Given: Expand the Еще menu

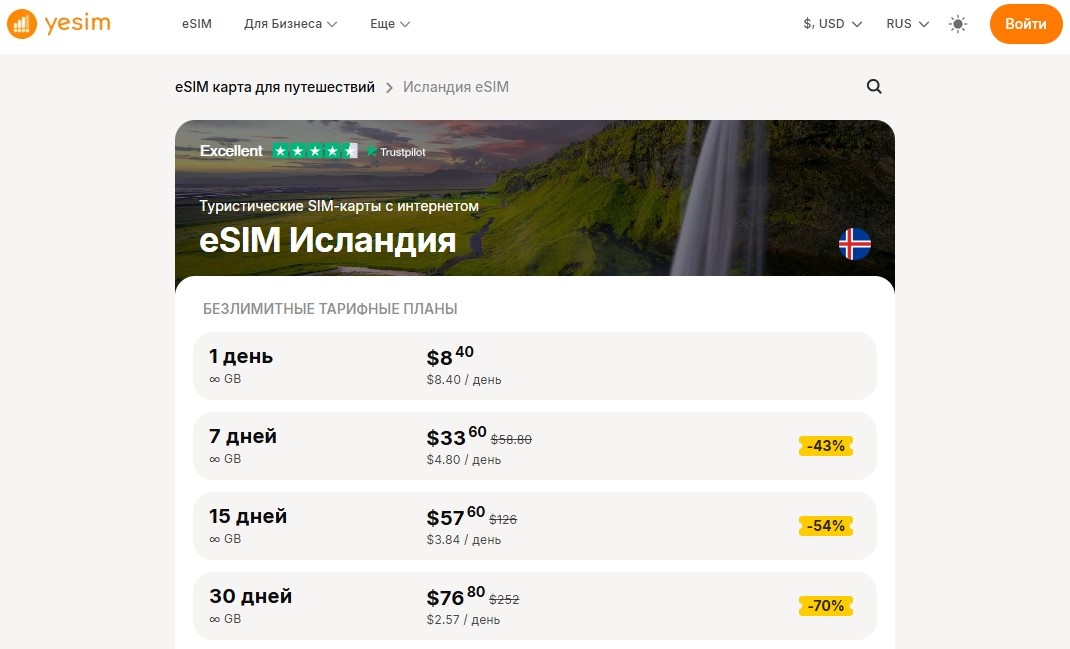Looking at the screenshot, I should pyautogui.click(x=388, y=23).
